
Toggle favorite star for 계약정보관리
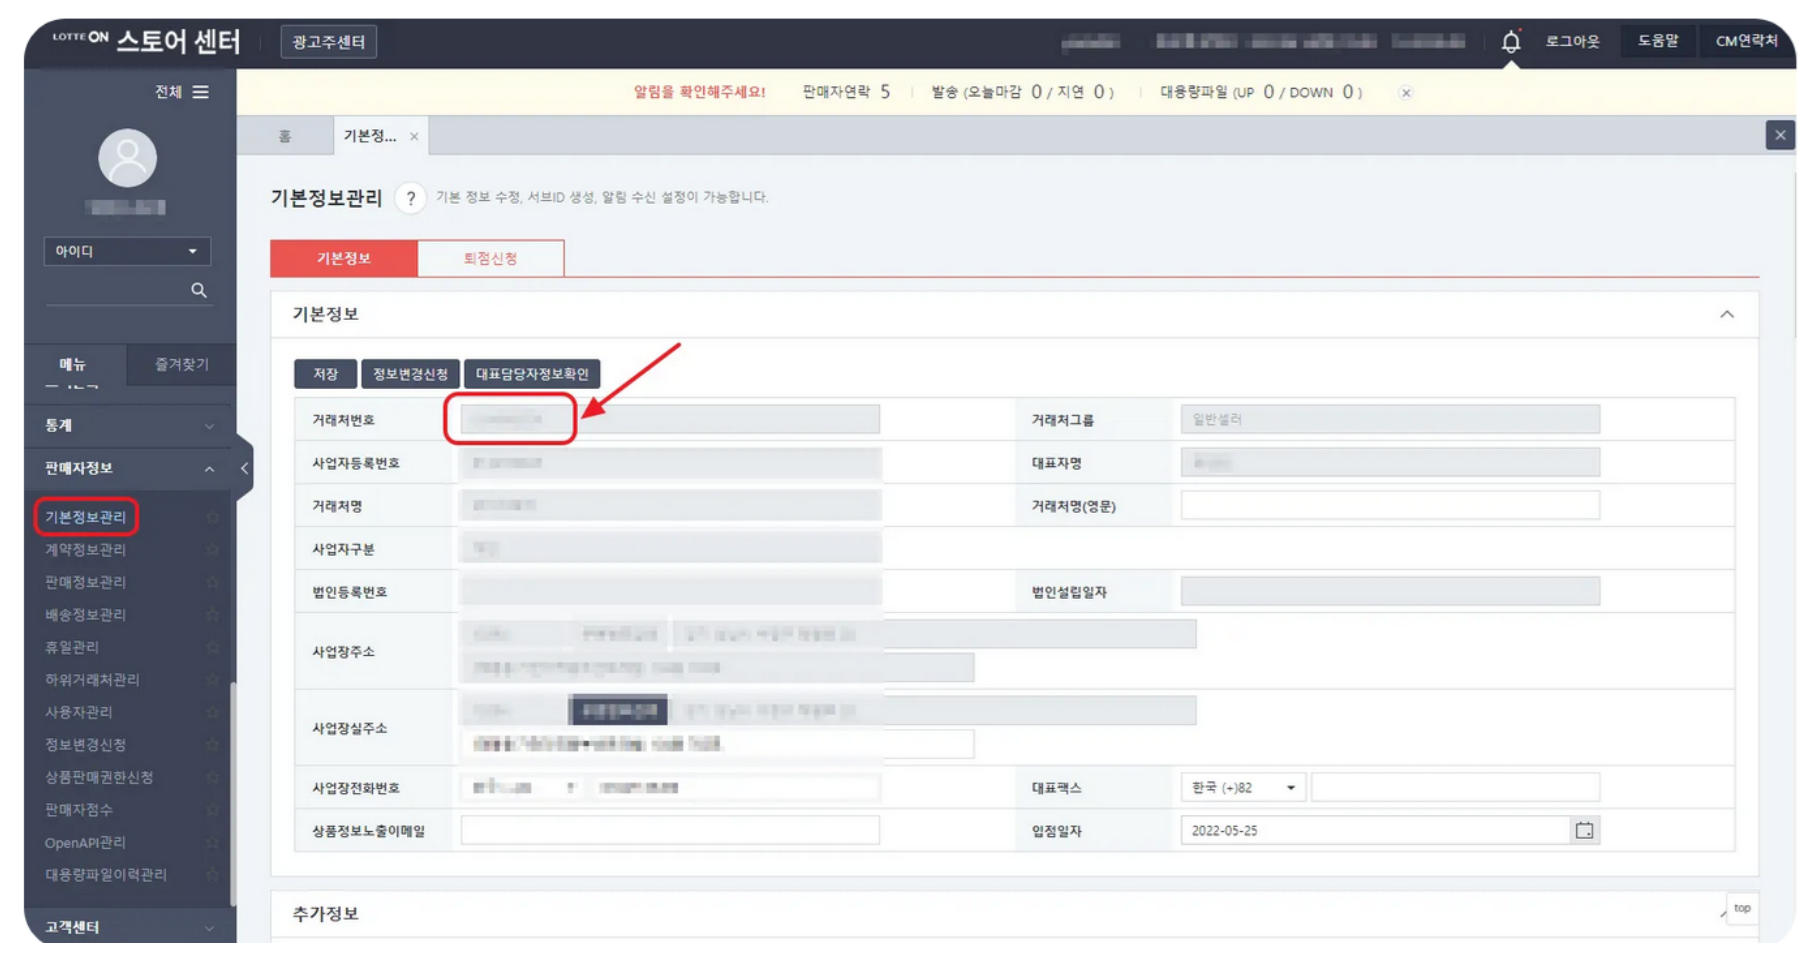(x=212, y=550)
